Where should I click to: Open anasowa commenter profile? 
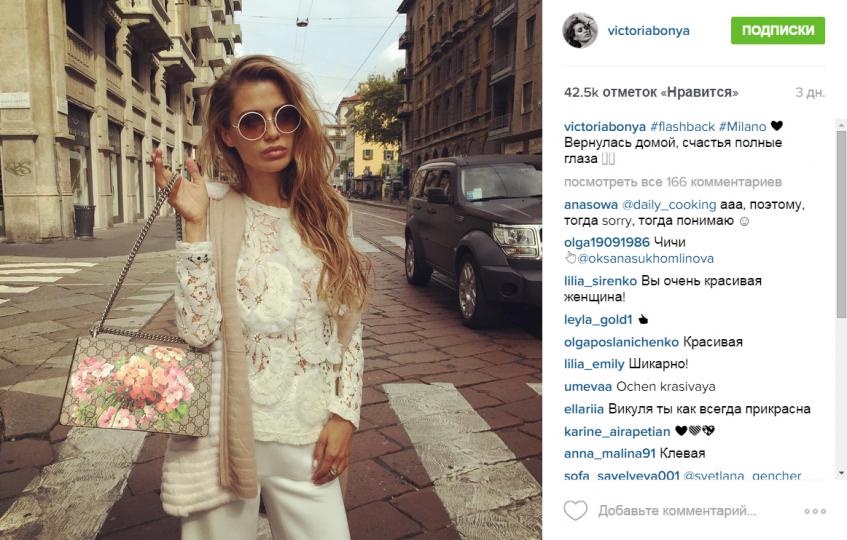(x=590, y=205)
